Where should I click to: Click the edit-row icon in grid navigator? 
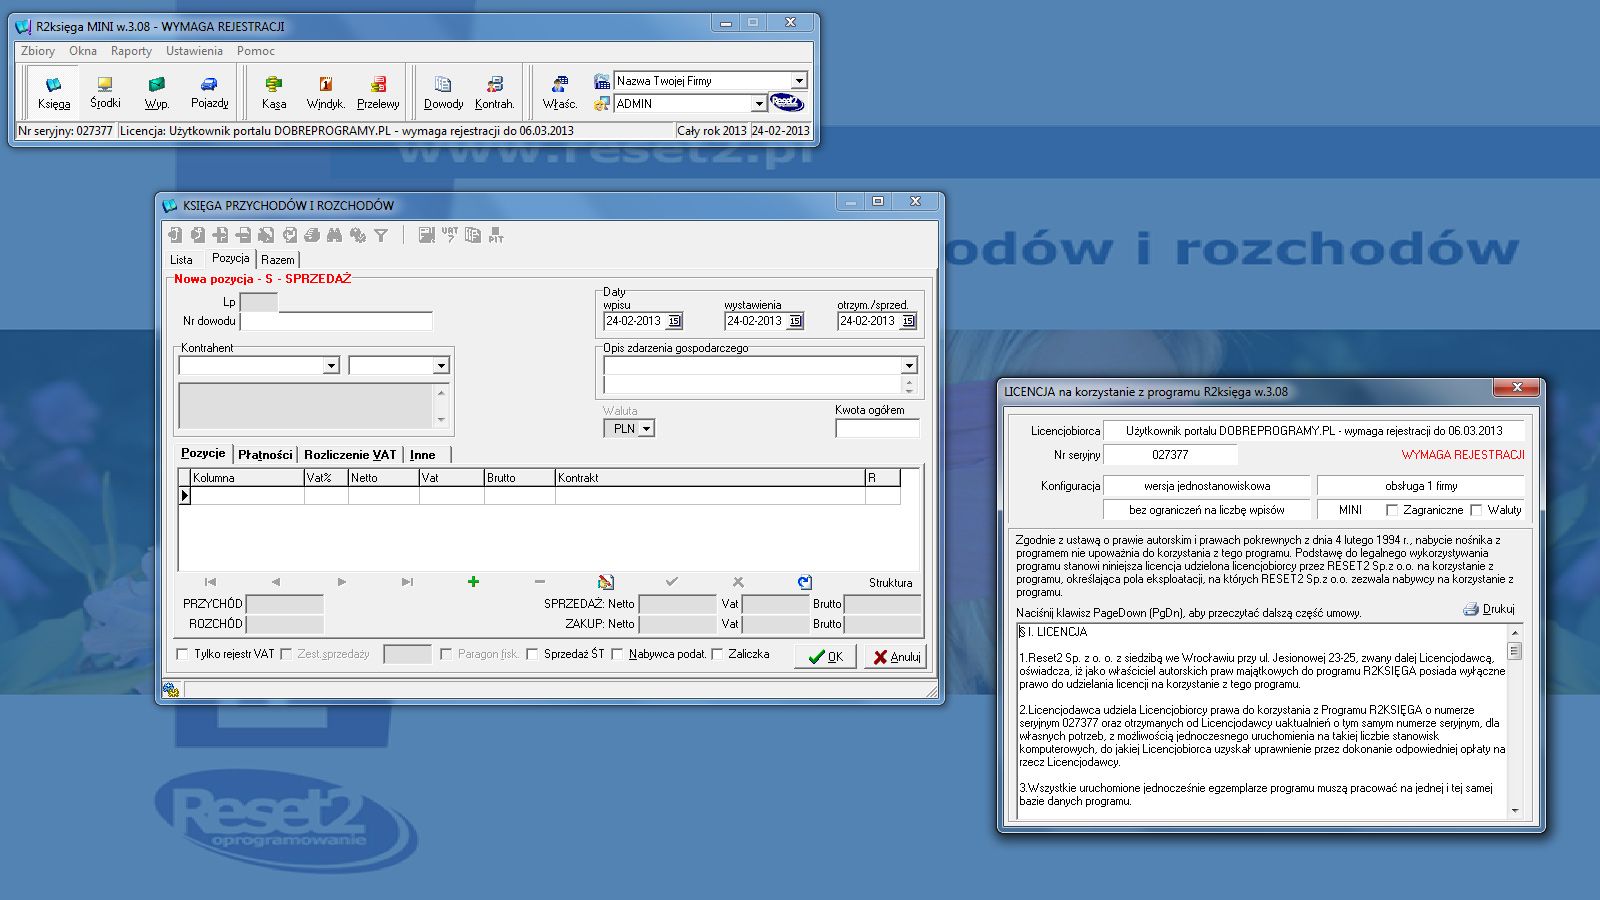(x=606, y=582)
